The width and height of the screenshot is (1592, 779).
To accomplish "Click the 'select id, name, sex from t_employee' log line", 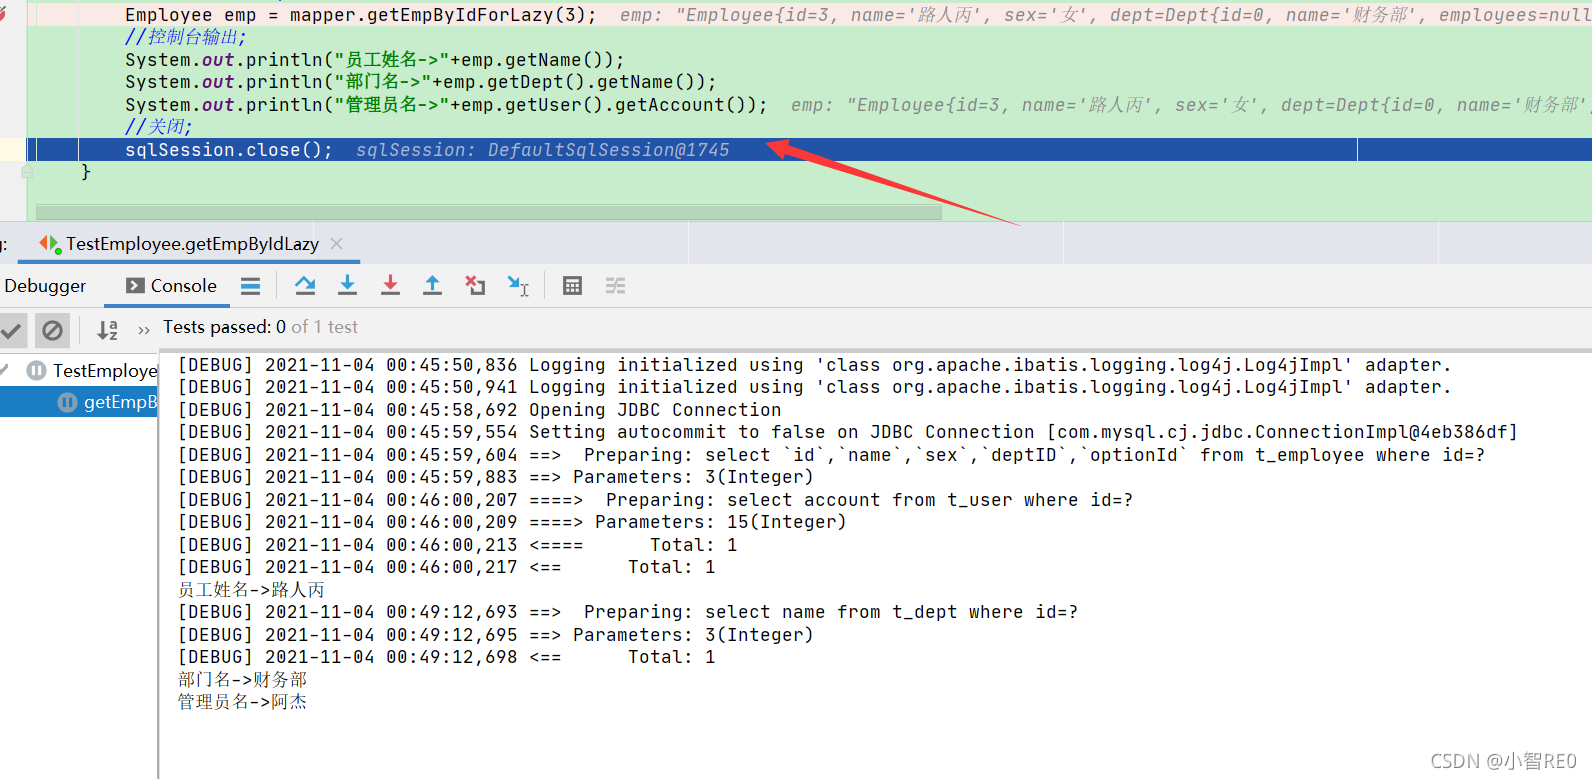I will click(831, 455).
